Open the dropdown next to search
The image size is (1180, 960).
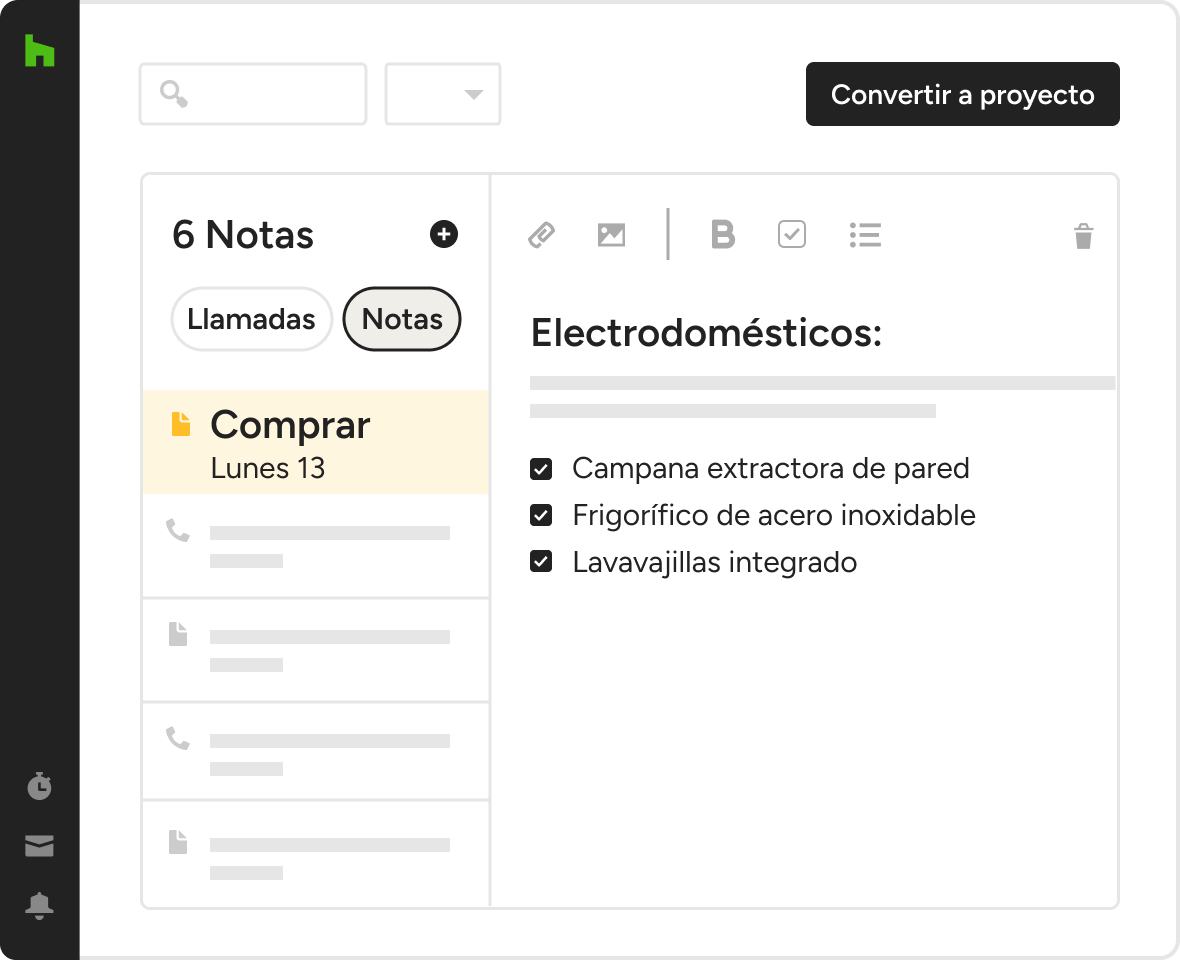(442, 94)
